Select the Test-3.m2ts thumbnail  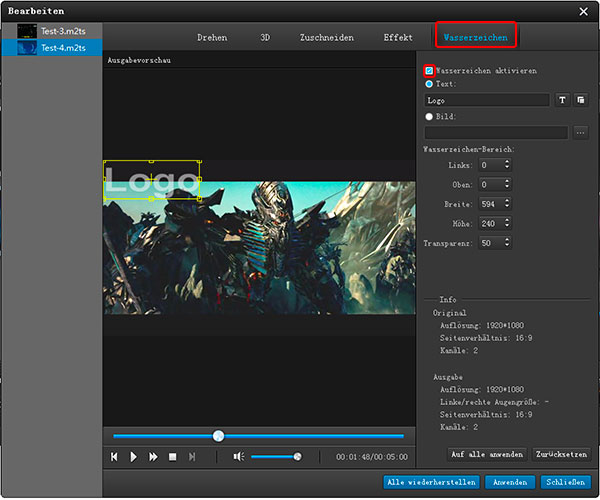coord(27,31)
